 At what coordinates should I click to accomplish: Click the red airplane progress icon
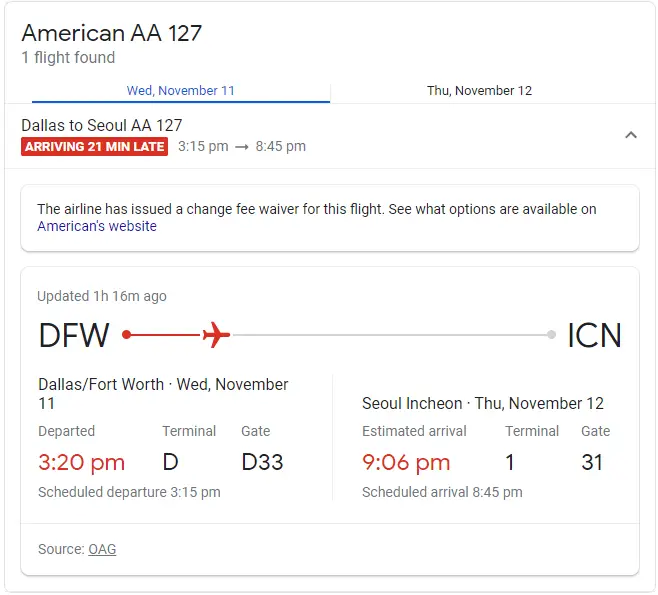point(217,334)
